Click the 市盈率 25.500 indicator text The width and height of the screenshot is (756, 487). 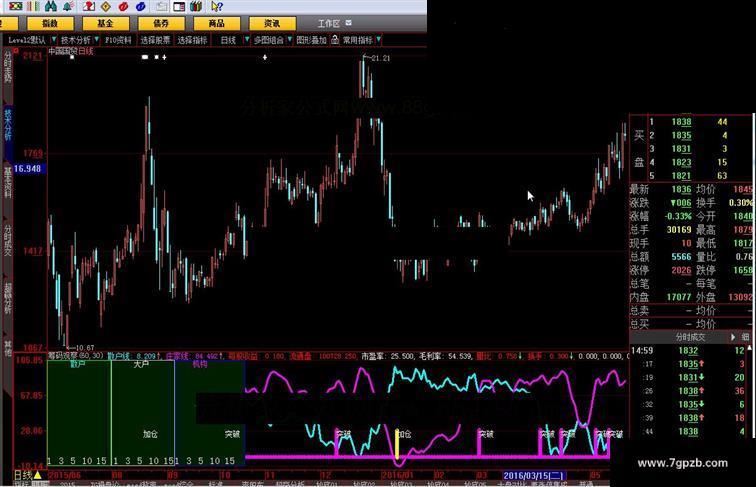coord(388,356)
